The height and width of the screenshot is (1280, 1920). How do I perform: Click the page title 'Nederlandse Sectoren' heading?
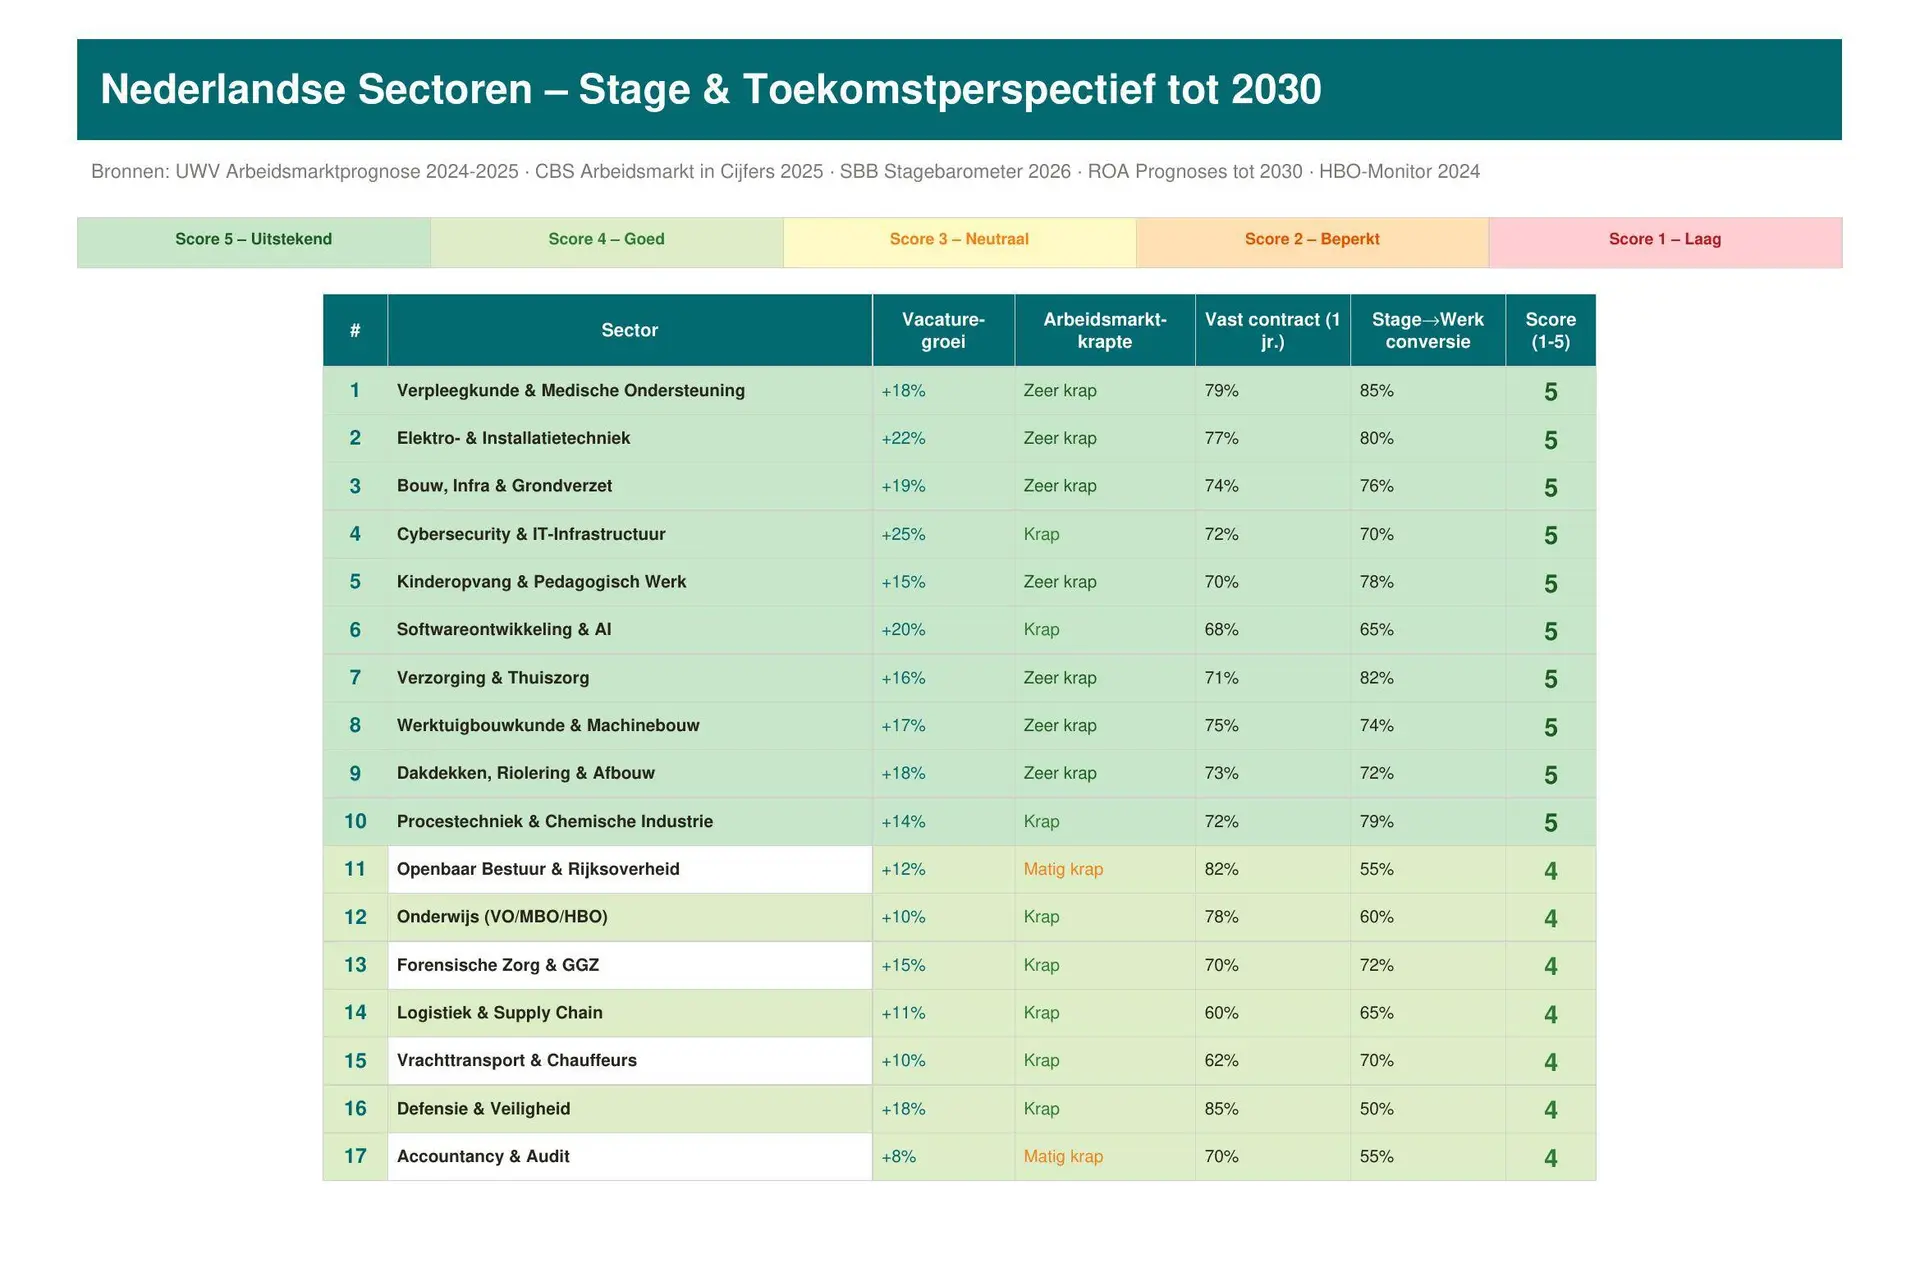pos(711,89)
